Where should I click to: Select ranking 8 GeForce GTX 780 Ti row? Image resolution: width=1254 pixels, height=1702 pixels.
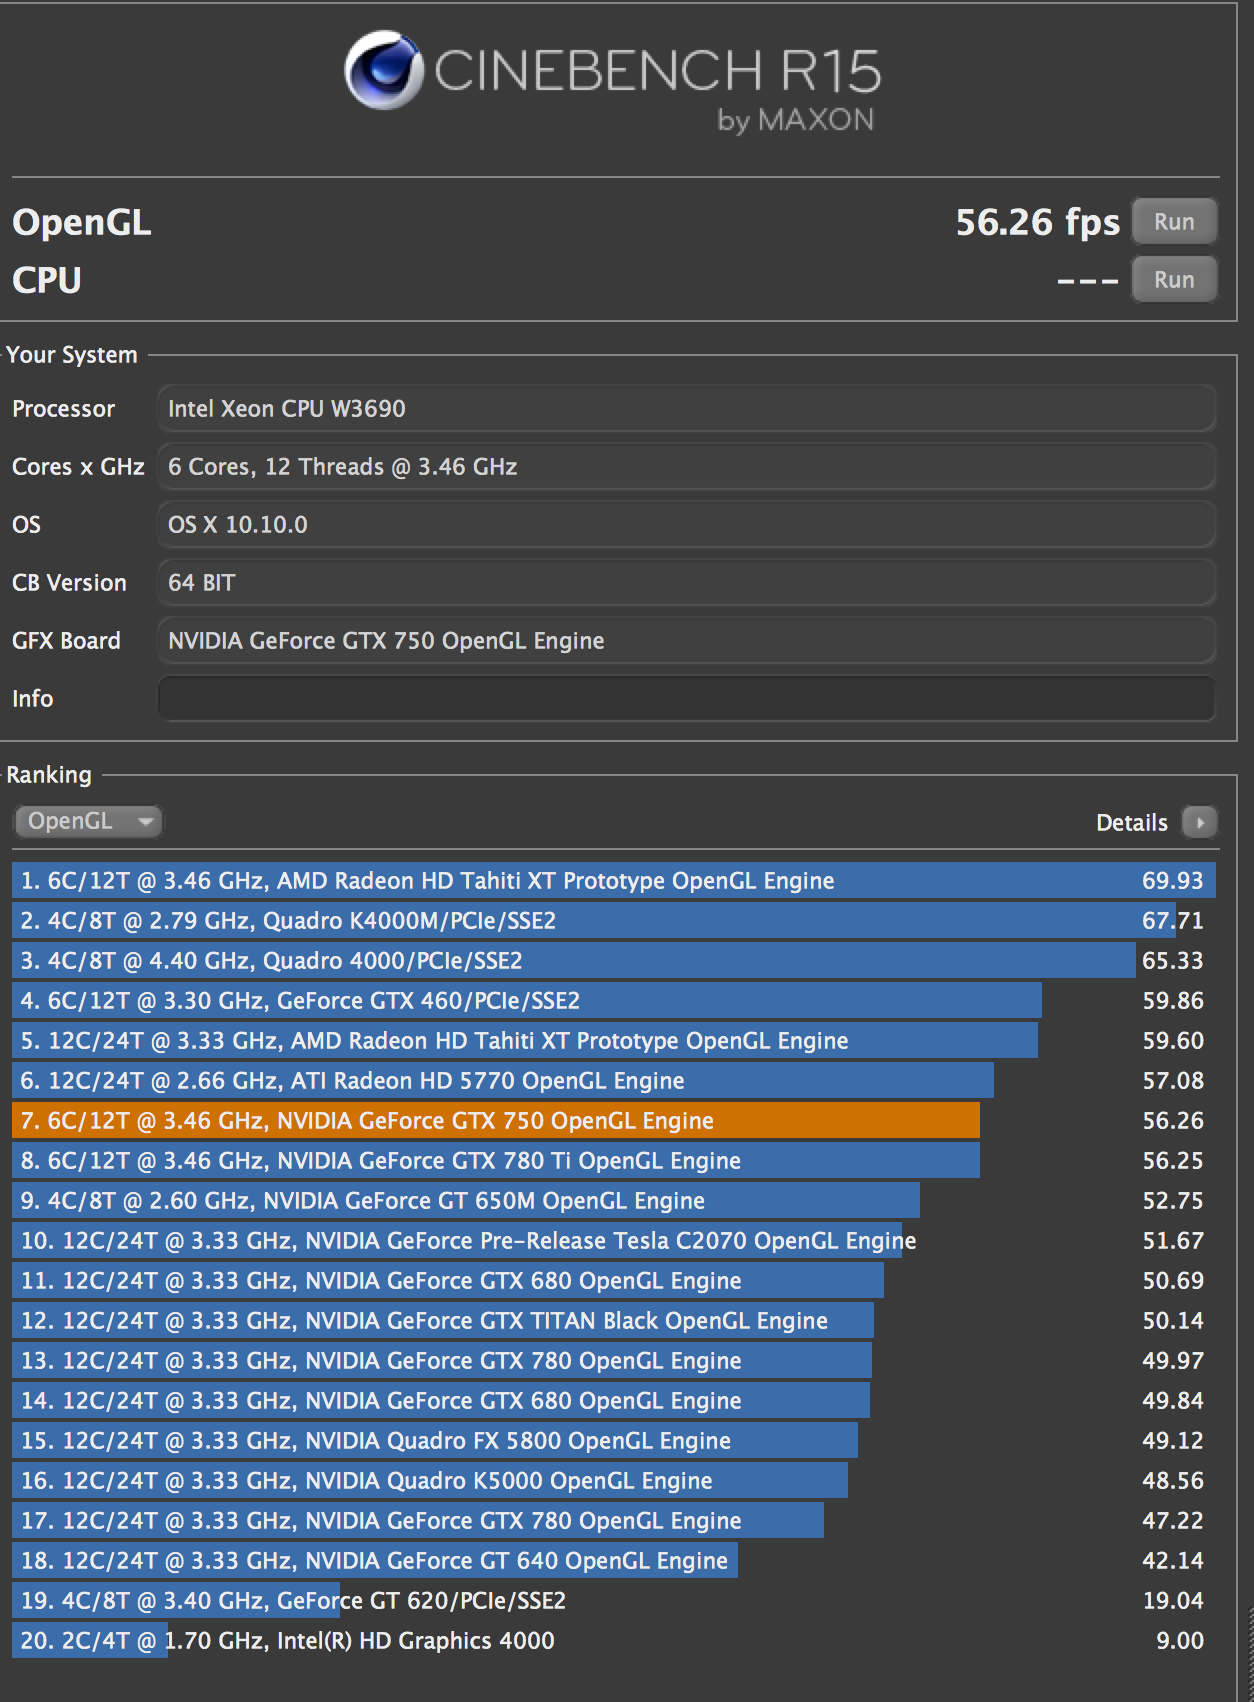click(614, 1160)
